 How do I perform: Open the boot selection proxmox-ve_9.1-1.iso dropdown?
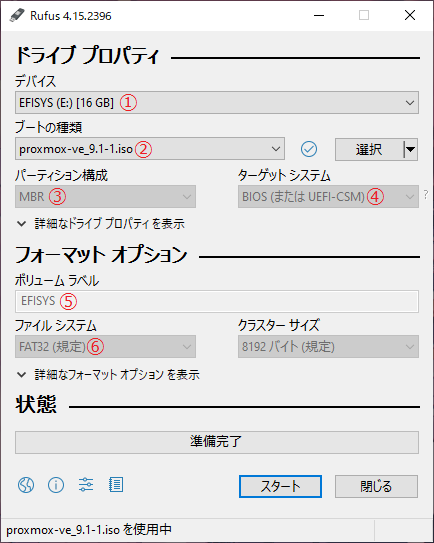click(x=150, y=149)
